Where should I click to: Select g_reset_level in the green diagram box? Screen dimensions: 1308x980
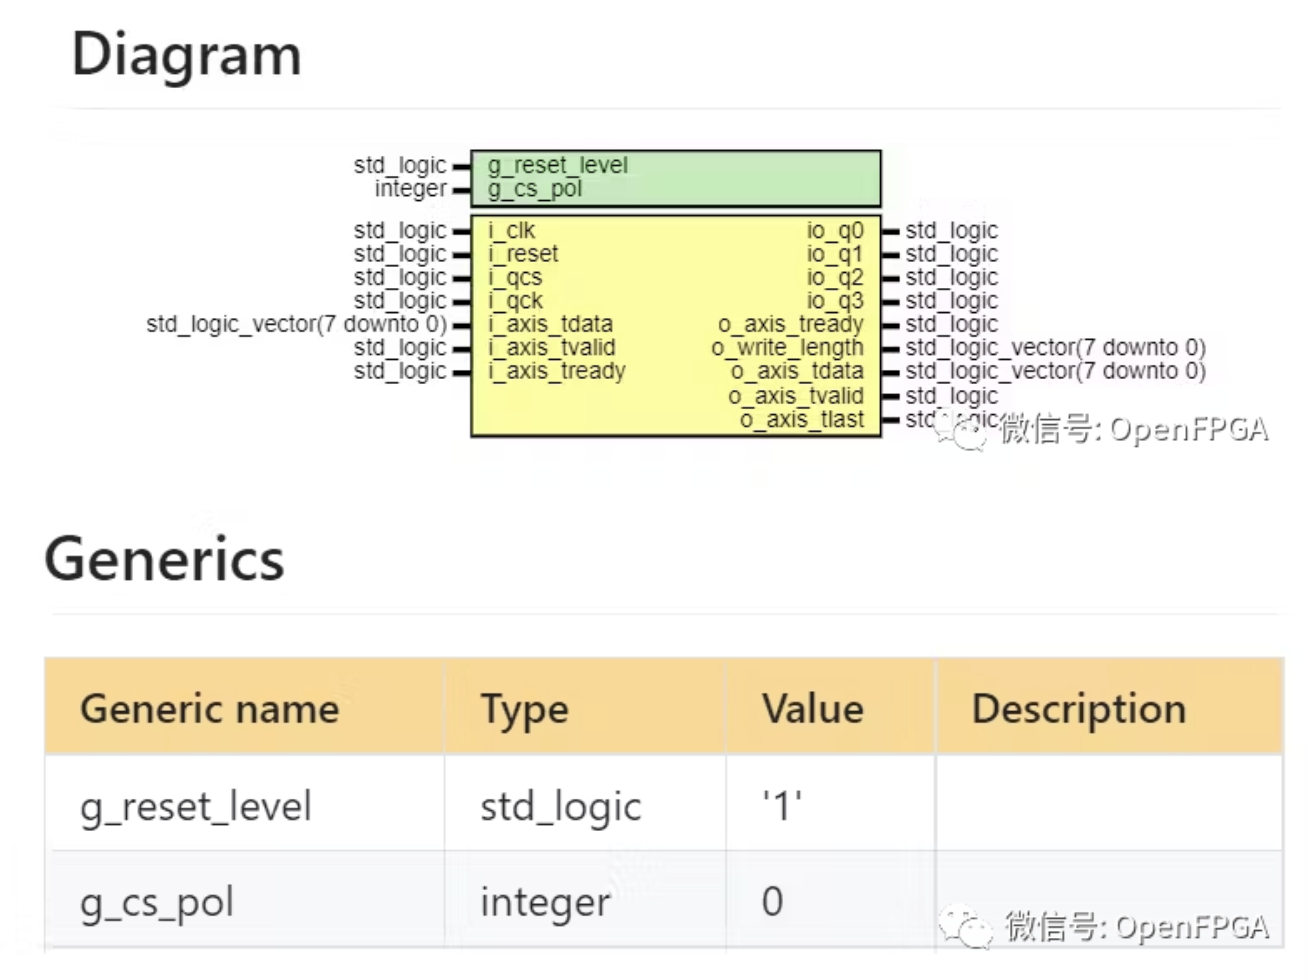[x=558, y=165]
